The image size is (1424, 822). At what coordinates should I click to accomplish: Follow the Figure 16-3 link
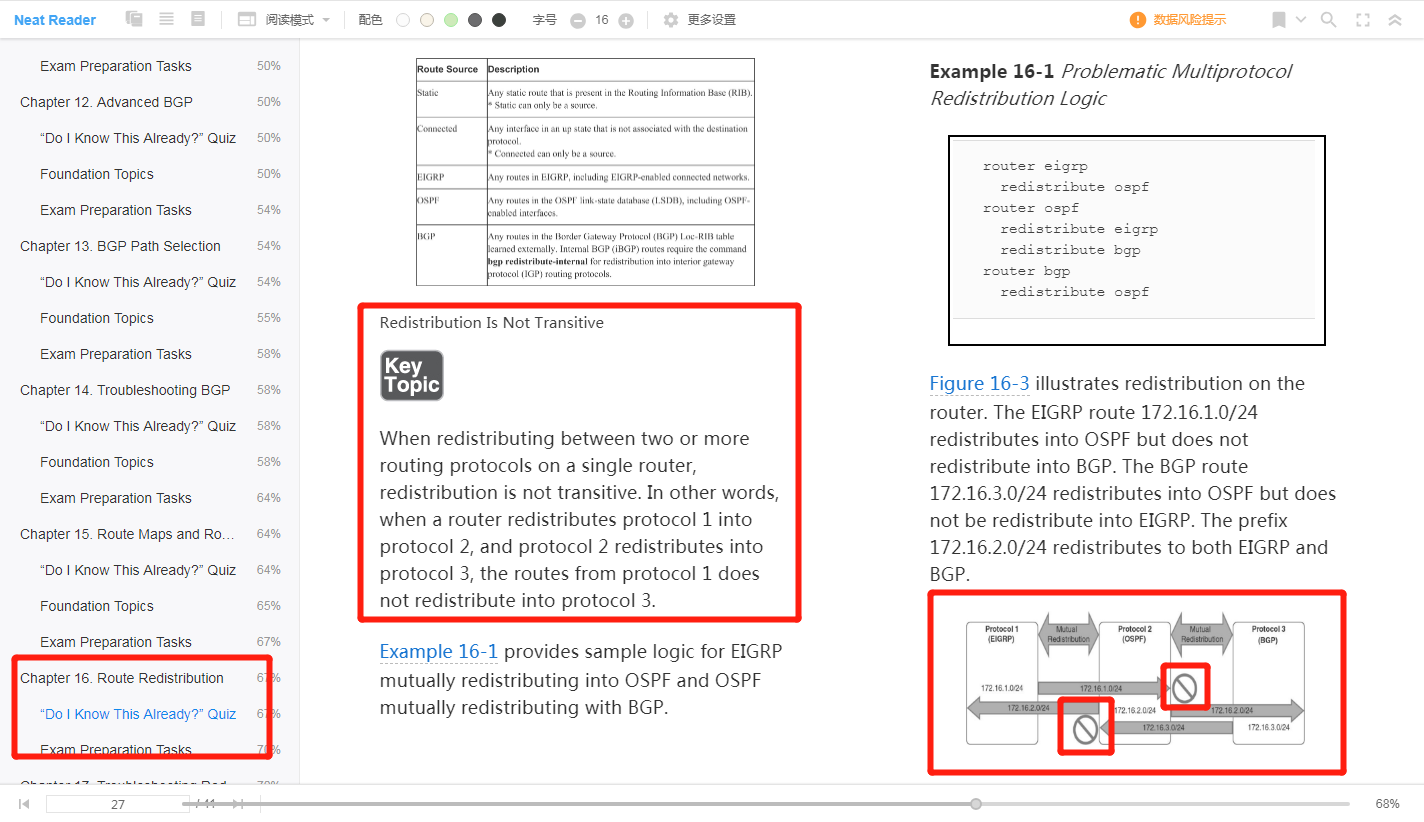click(979, 384)
